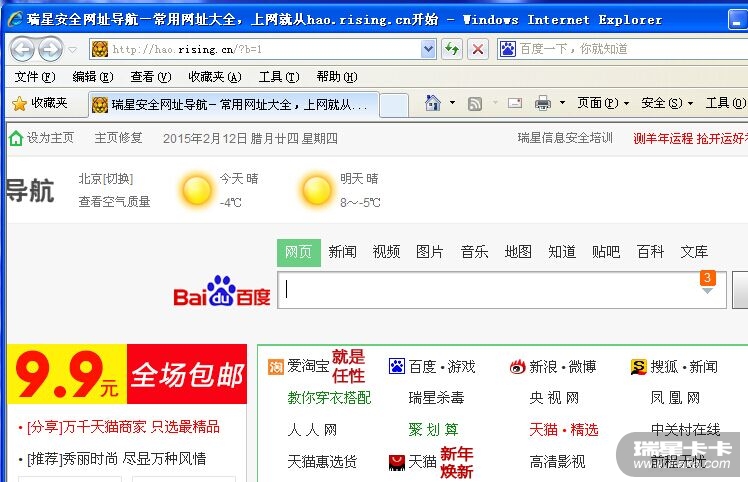Open 央视网 link
Image resolution: width=748 pixels, height=482 pixels.
point(554,398)
